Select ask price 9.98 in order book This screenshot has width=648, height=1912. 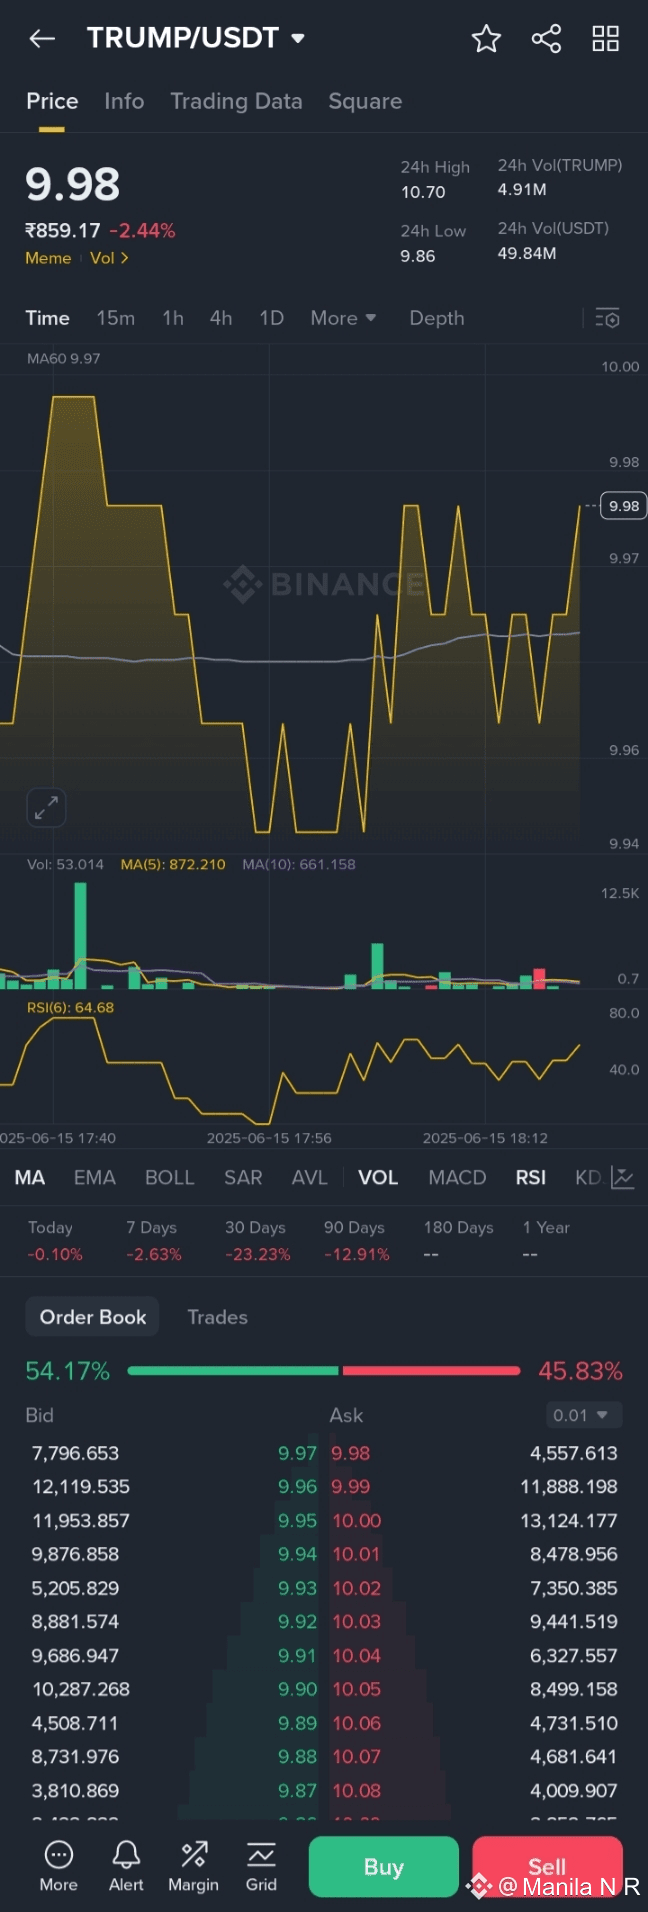(x=351, y=1453)
